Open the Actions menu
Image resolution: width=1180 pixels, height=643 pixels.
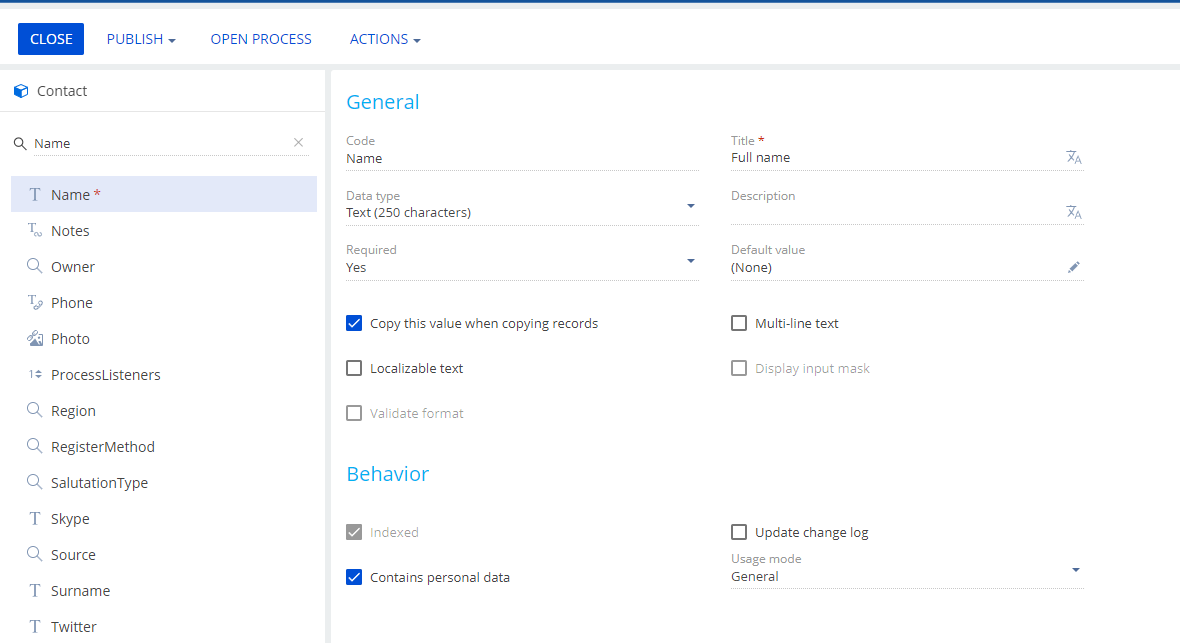coord(385,39)
